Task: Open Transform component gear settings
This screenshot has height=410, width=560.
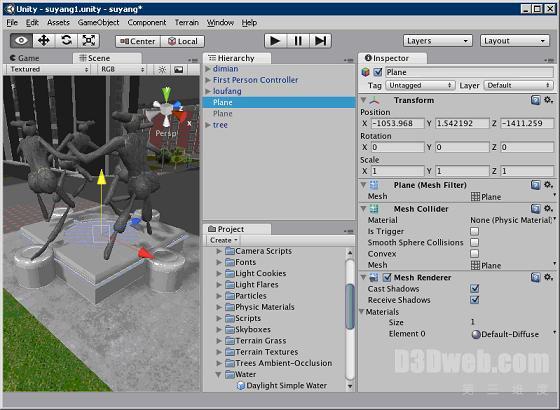Action: [549, 100]
